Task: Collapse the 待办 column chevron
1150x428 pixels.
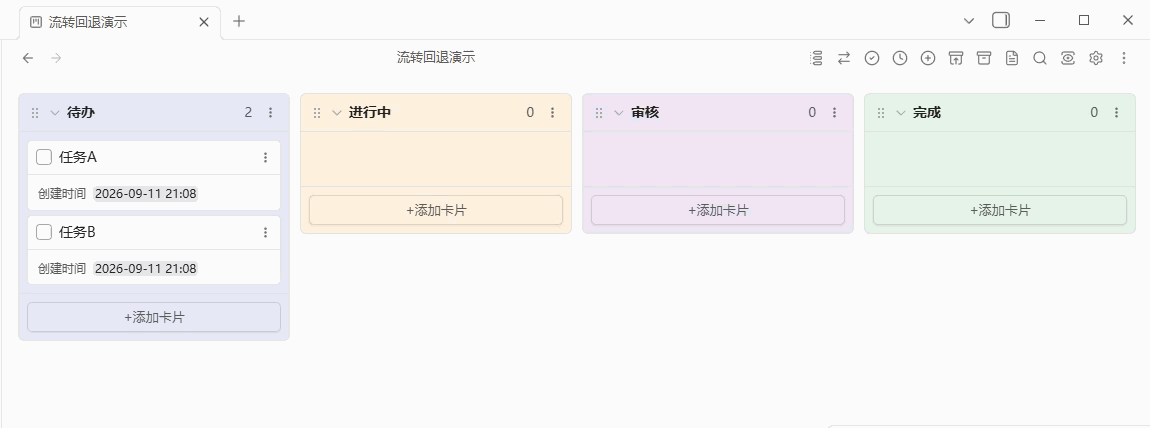Action: point(55,113)
